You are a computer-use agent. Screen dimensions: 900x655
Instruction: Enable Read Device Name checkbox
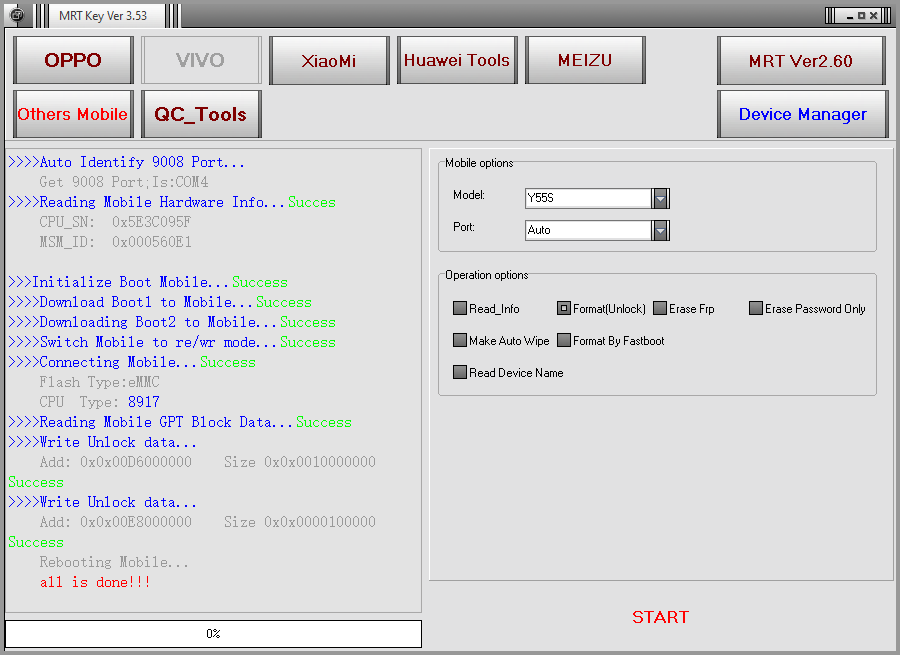(460, 372)
